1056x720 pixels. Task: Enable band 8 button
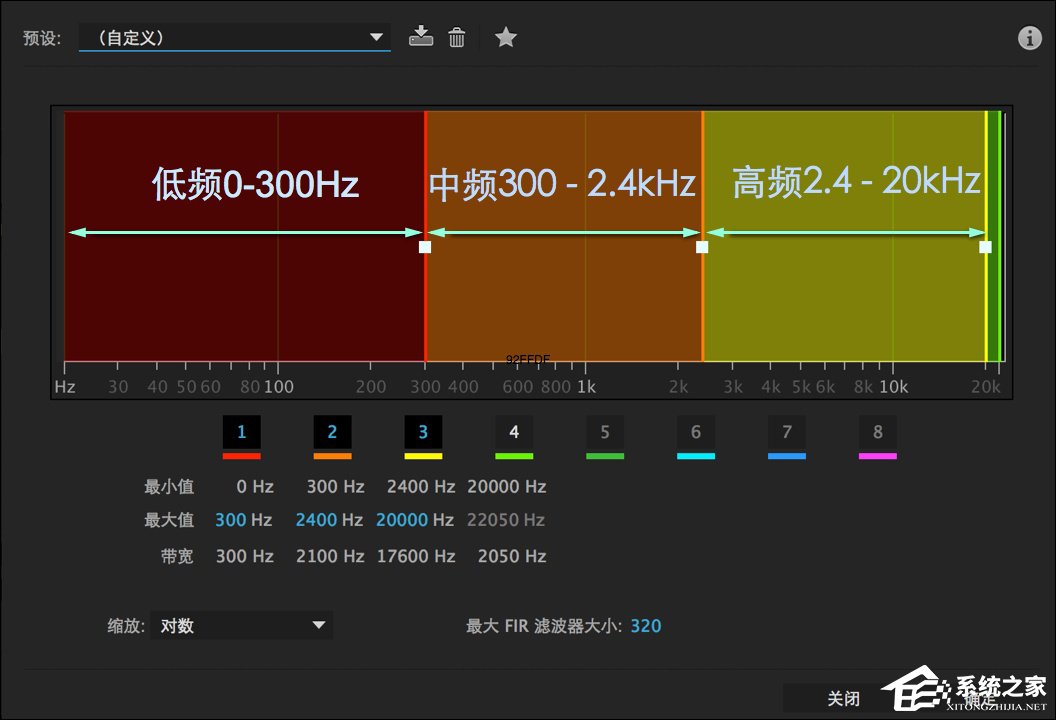878,433
